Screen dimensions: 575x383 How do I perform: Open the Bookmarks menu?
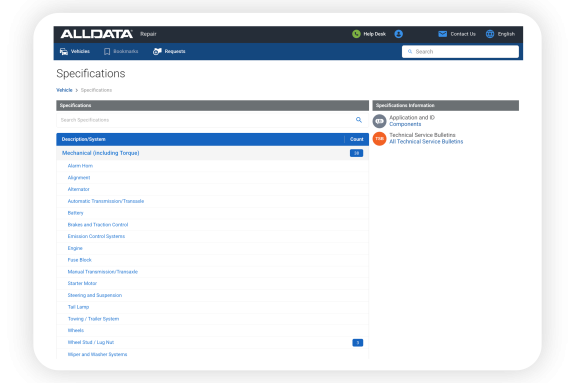pyautogui.click(x=126, y=51)
